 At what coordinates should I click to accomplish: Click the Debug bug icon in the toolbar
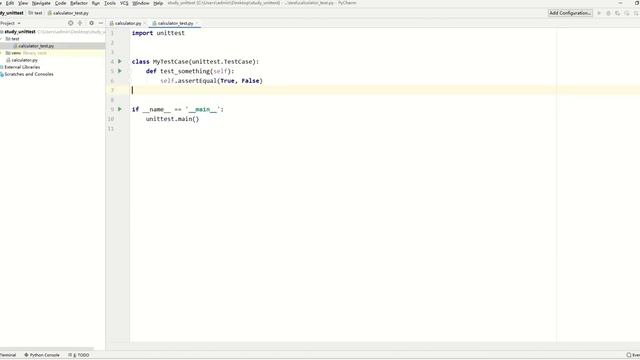pos(608,13)
